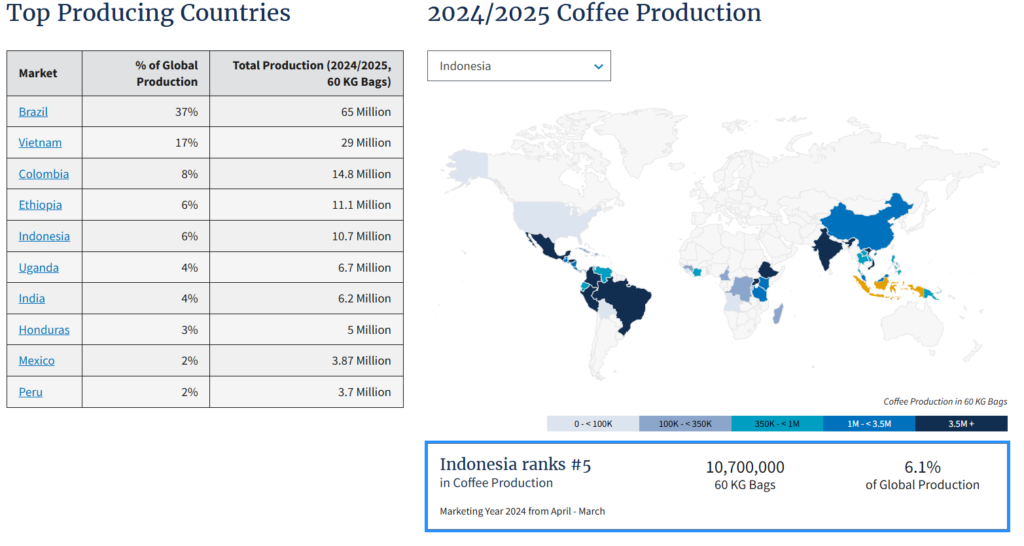Screen dimensions: 1024x546
Task: Click the 350K - <1M legend swatch
Action: 777,424
